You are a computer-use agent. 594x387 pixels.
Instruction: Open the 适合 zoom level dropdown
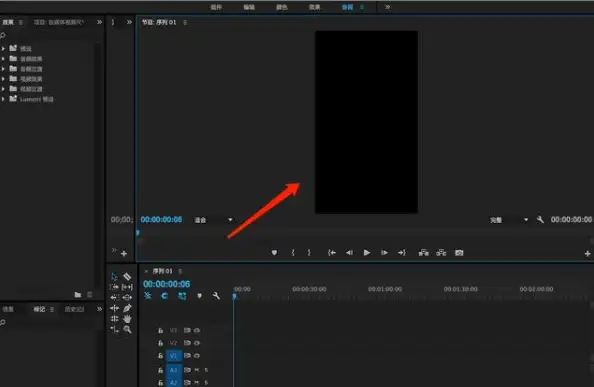pos(214,220)
